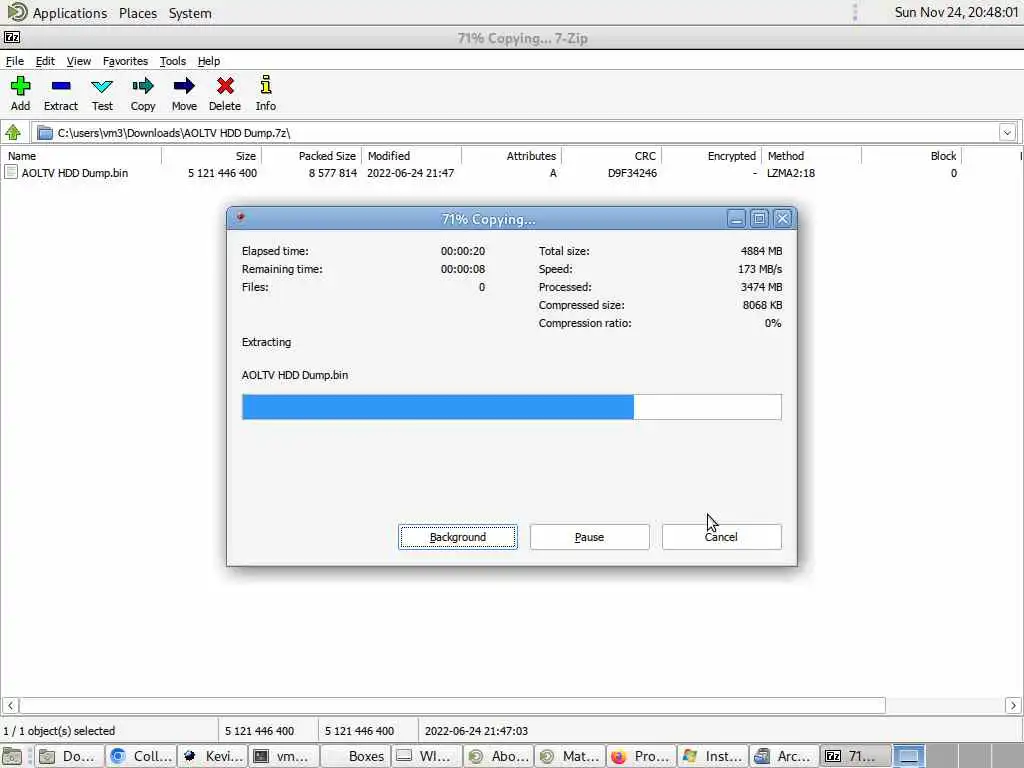The width and height of the screenshot is (1024, 768).
Task: Open the address bar path dropdown
Action: click(x=1007, y=133)
